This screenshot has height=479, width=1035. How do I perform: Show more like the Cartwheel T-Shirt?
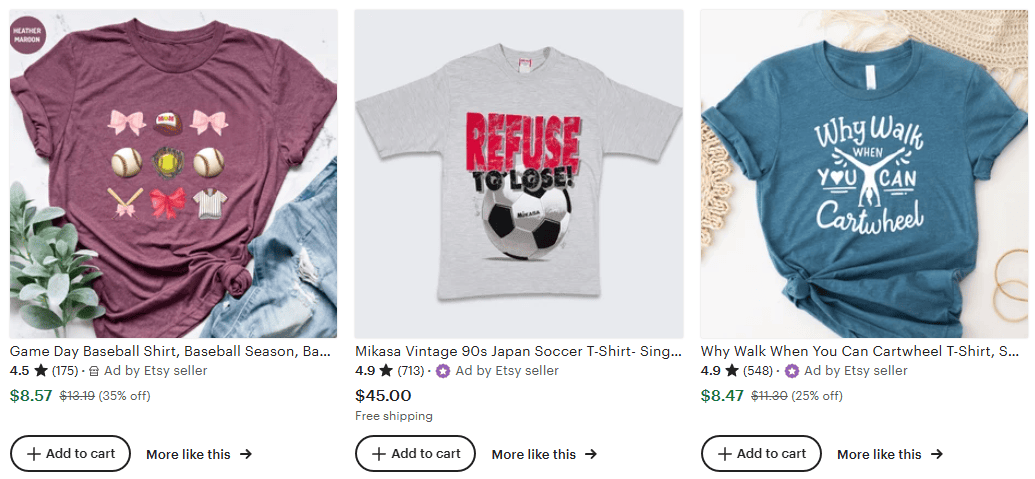pyautogui.click(x=889, y=454)
